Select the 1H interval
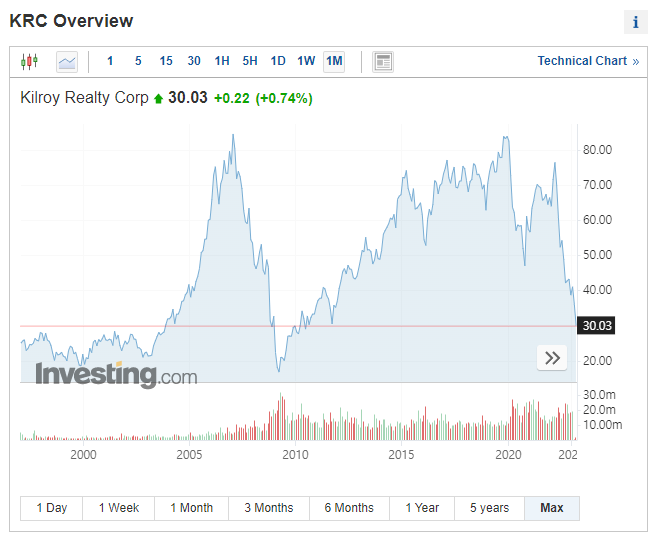The height and width of the screenshot is (541, 659). click(x=222, y=61)
